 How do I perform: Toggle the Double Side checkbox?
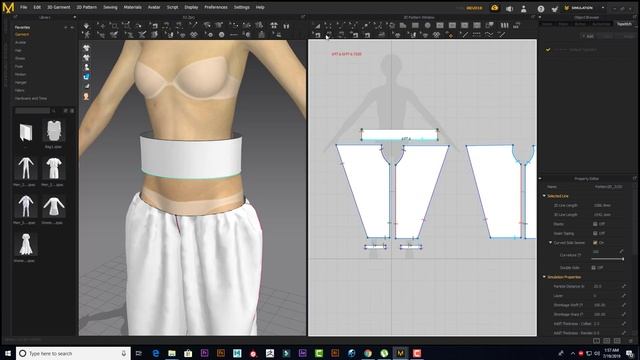(x=593, y=268)
